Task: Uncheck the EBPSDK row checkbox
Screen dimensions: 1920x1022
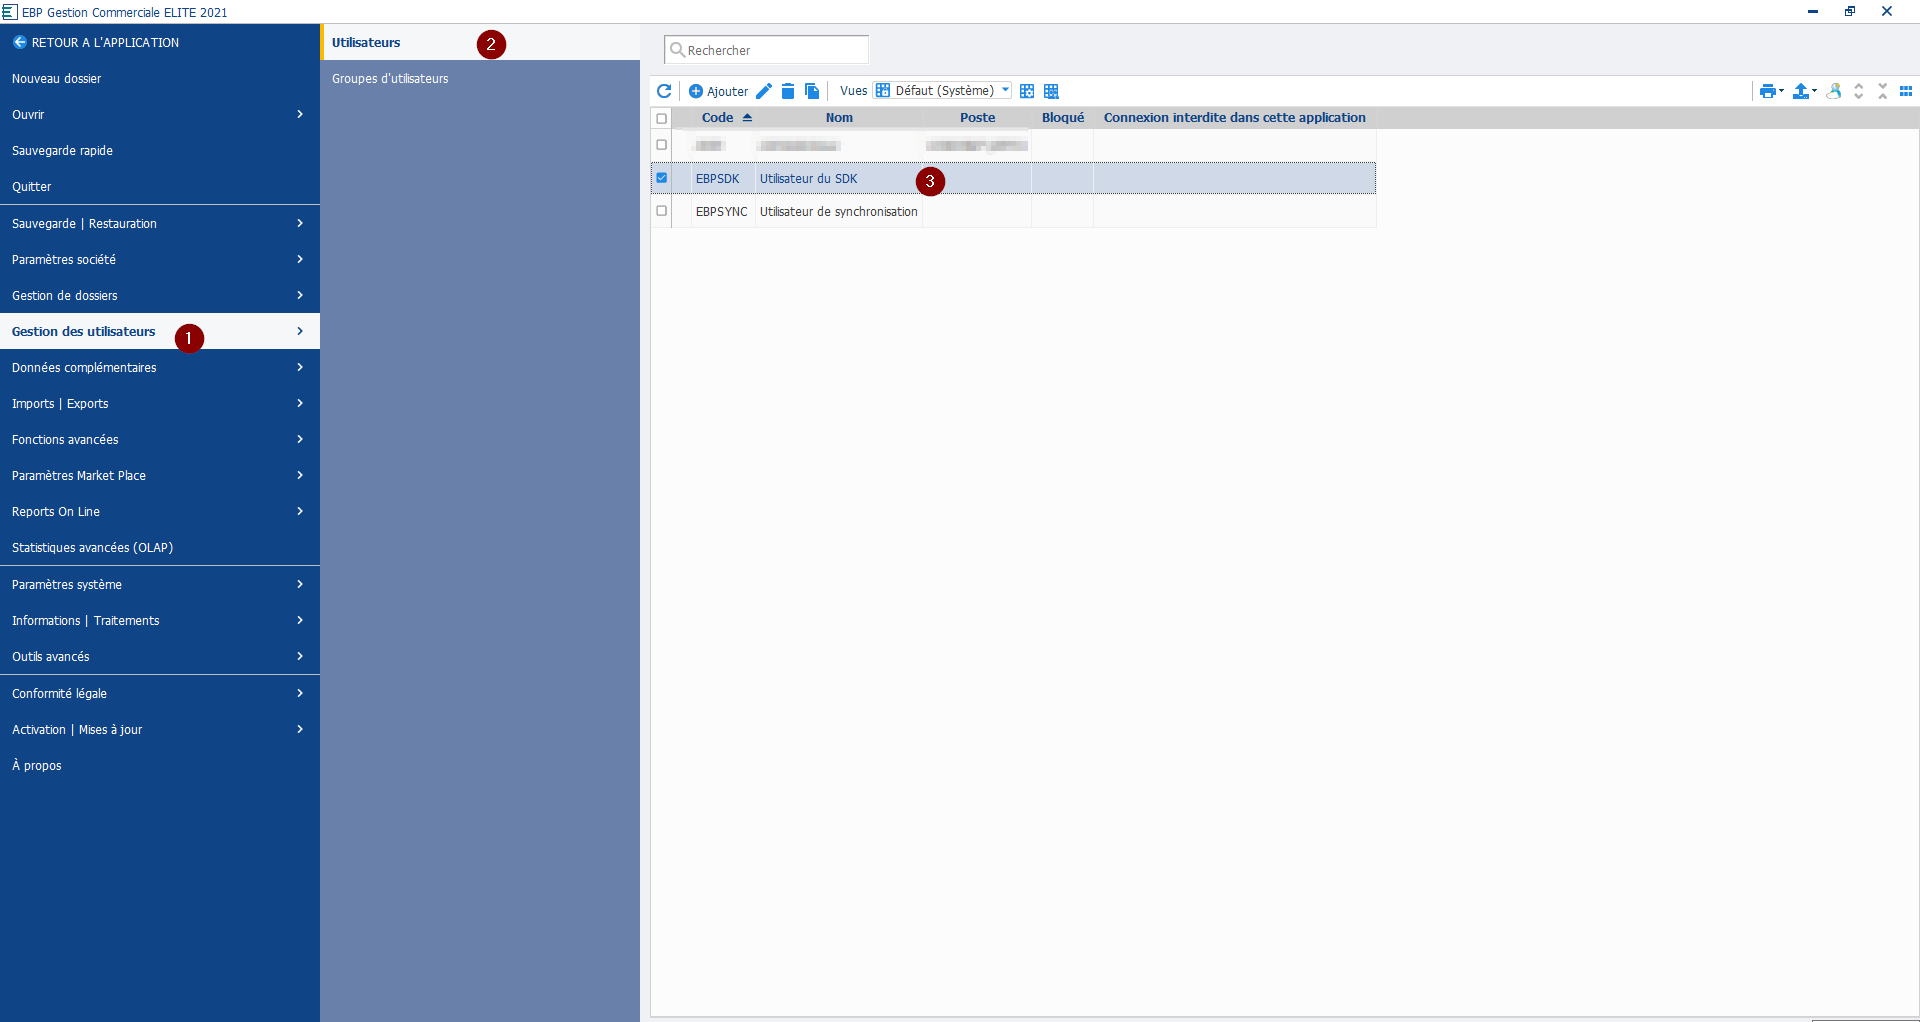Action: (661, 178)
